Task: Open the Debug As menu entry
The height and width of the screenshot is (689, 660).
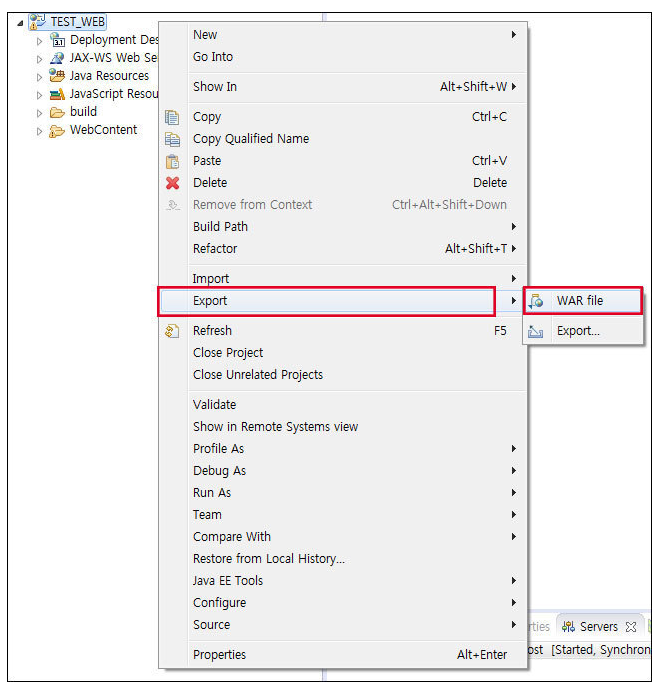Action: point(343,471)
